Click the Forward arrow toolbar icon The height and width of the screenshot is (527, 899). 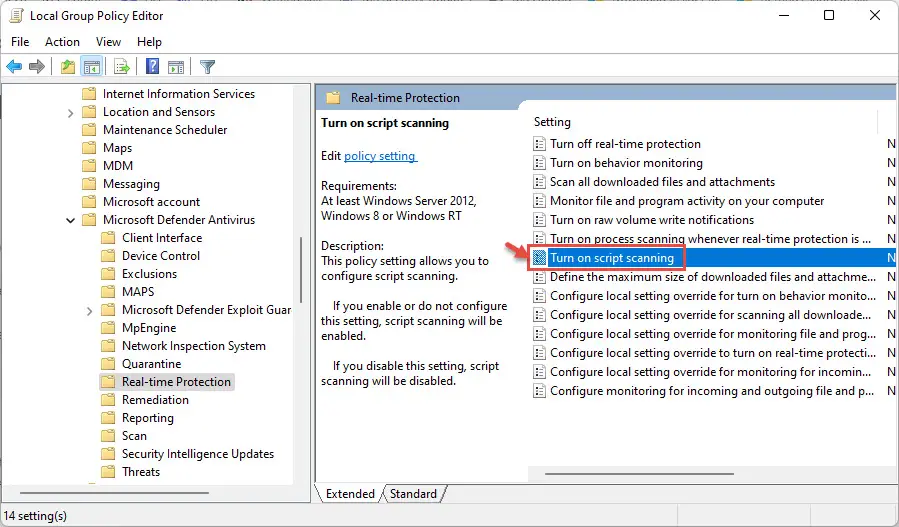pos(37,67)
